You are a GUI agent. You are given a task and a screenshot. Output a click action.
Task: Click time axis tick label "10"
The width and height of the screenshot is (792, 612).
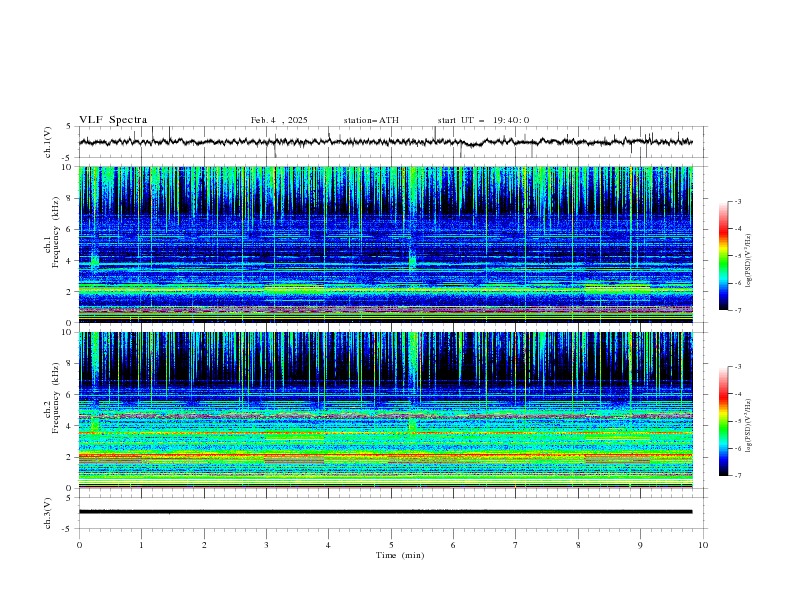703,545
